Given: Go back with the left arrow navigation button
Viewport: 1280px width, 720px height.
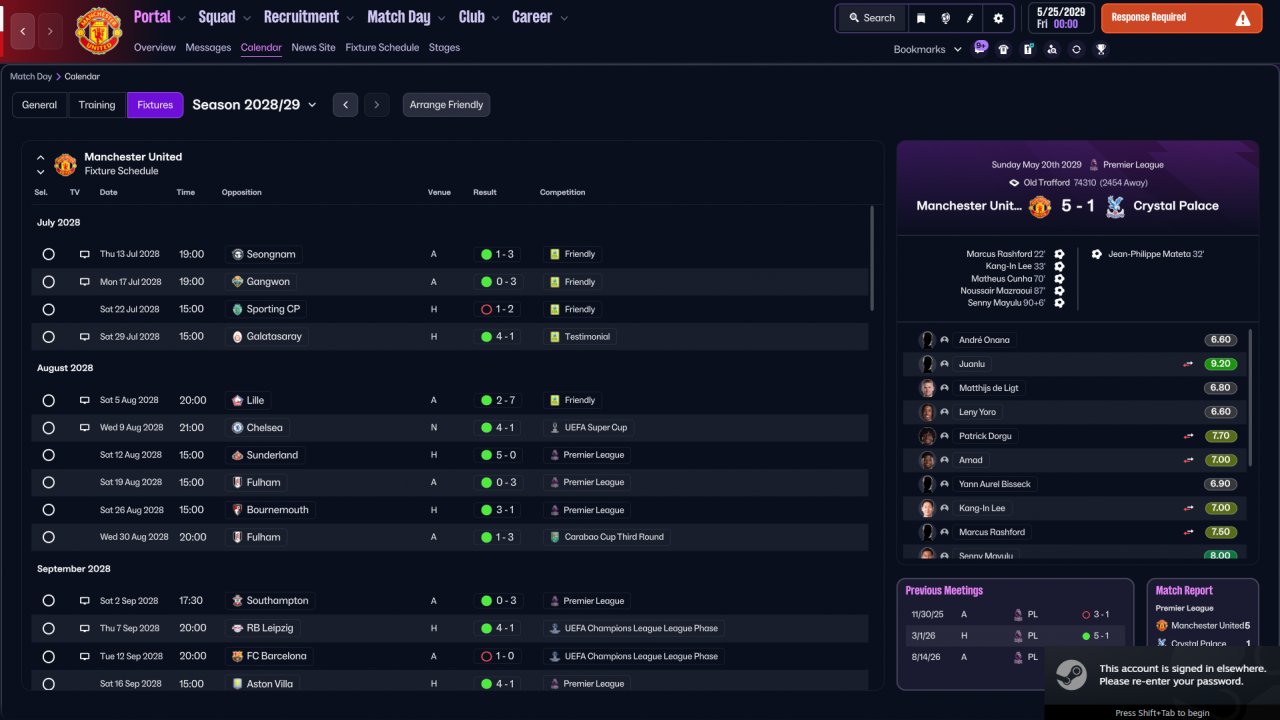Looking at the screenshot, I should [x=23, y=31].
